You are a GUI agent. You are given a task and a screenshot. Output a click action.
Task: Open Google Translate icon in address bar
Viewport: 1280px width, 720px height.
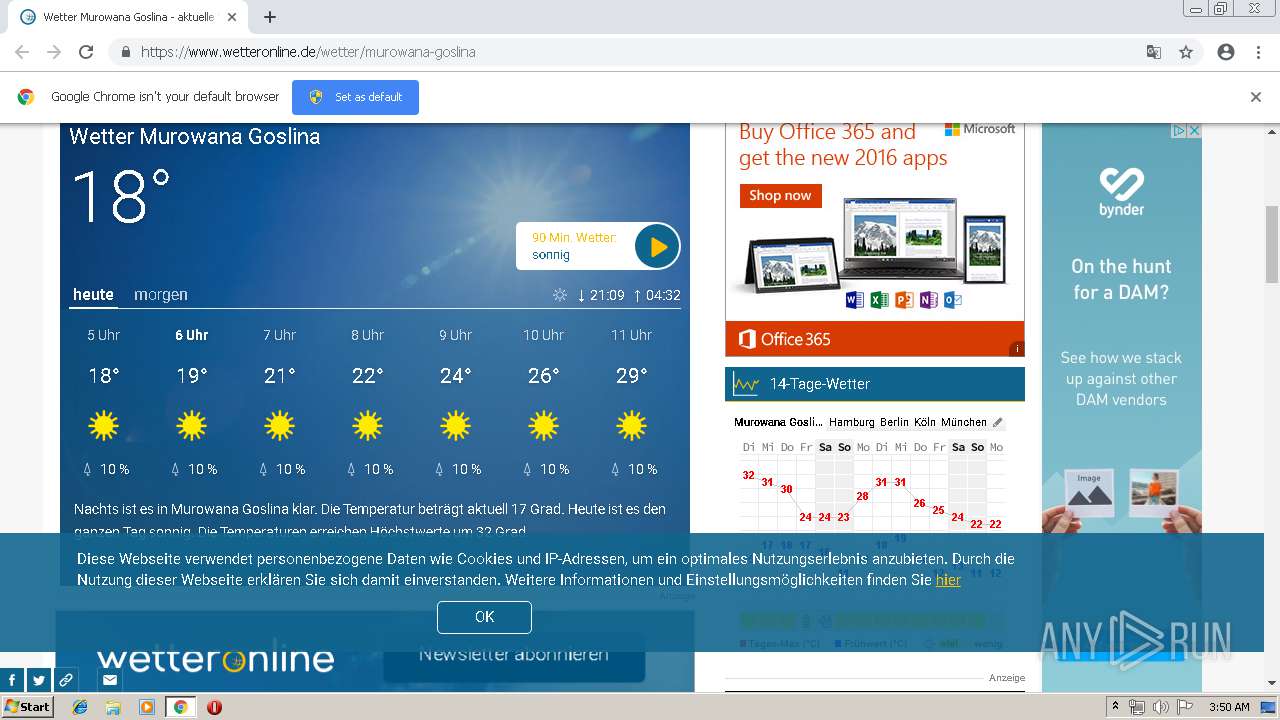(x=1154, y=52)
